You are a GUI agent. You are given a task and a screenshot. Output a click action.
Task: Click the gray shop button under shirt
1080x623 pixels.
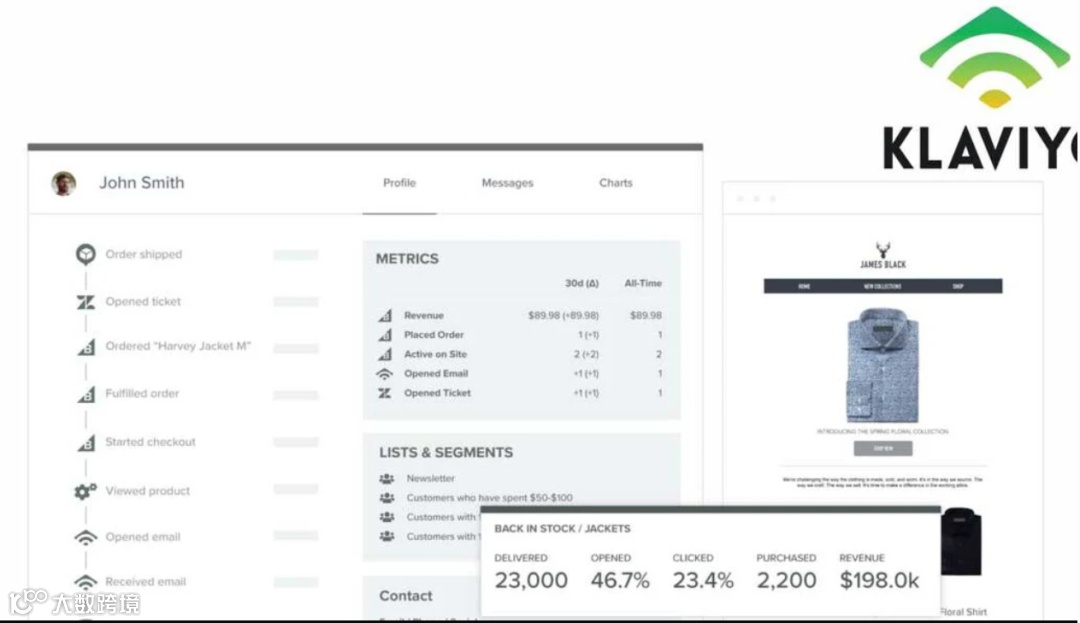(883, 448)
